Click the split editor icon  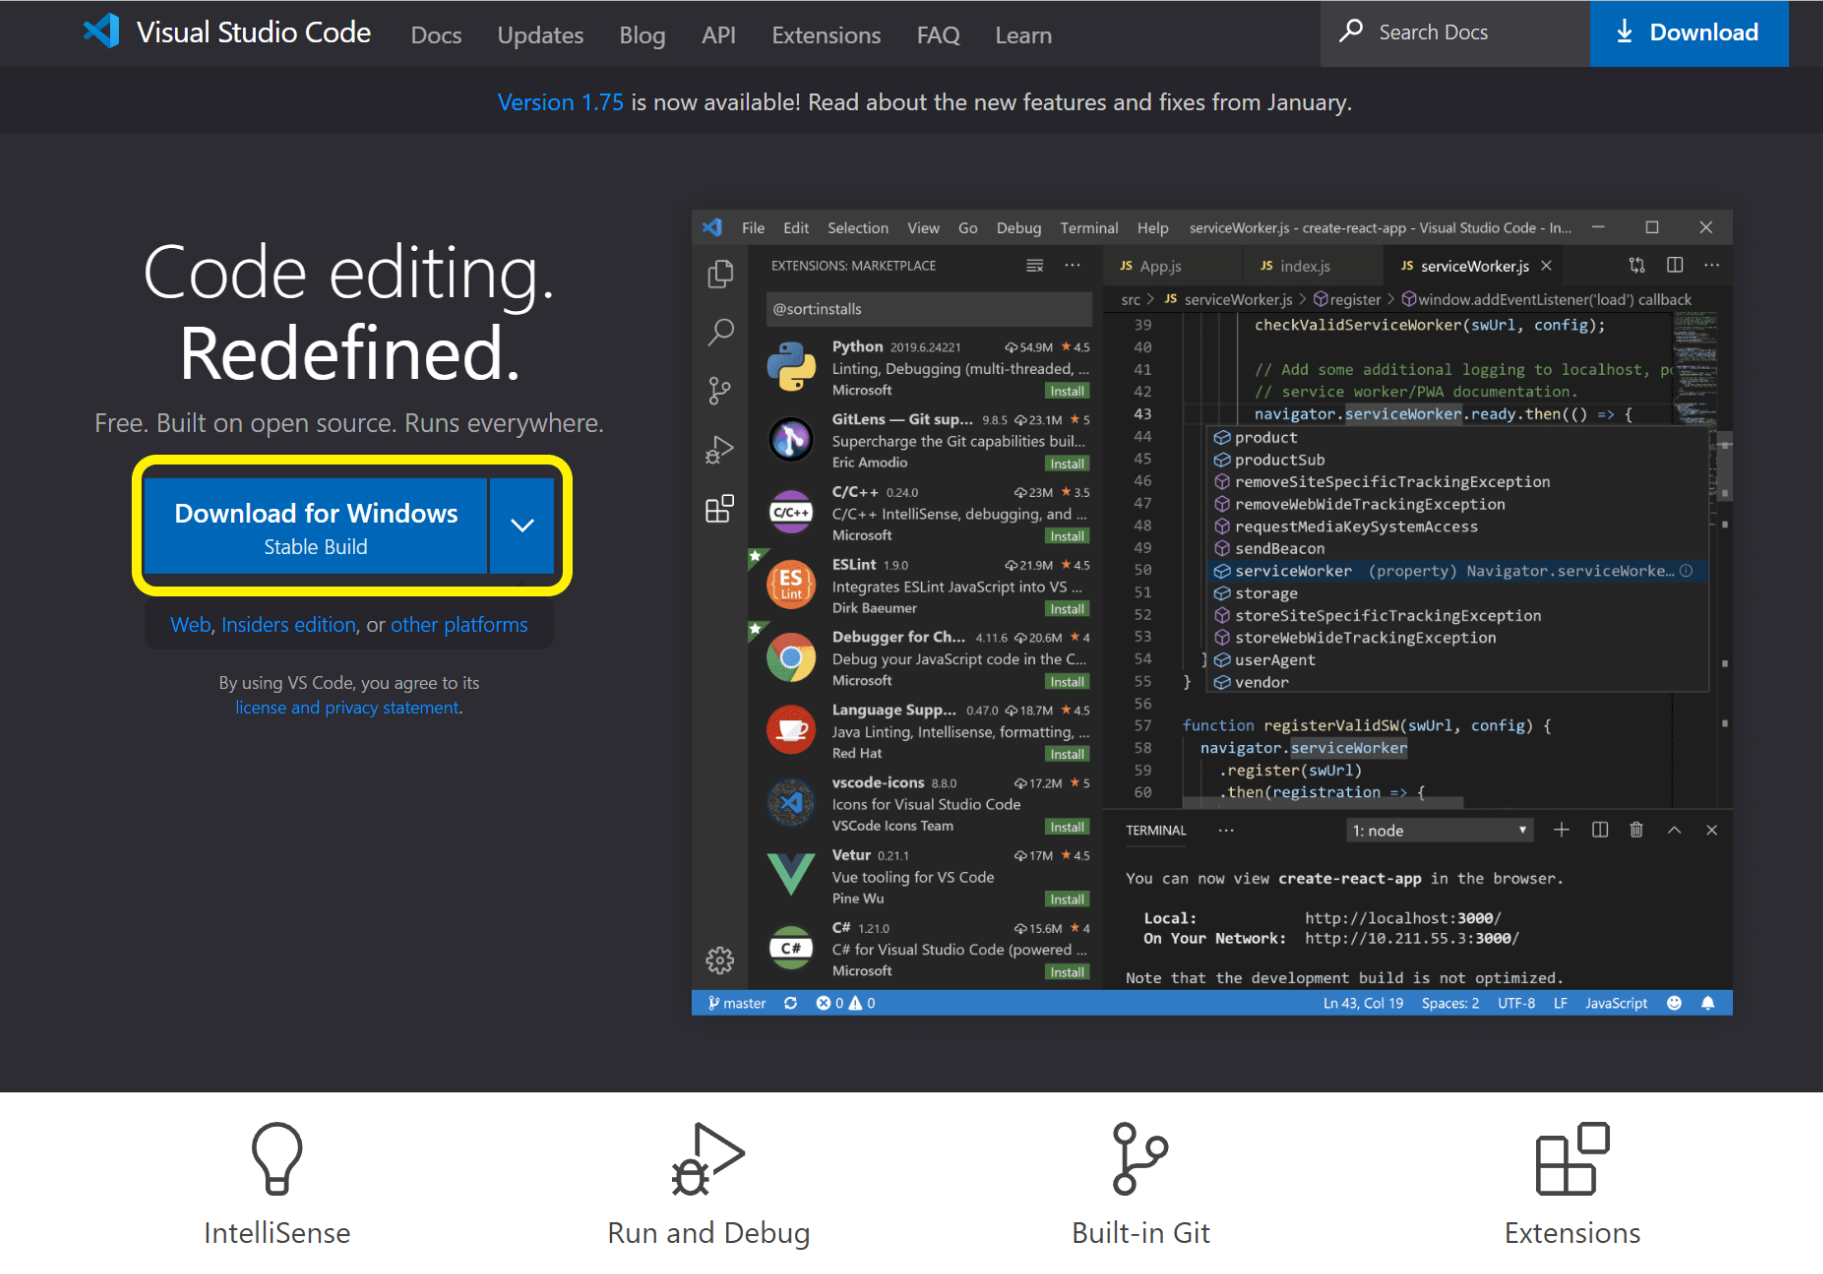(1675, 265)
